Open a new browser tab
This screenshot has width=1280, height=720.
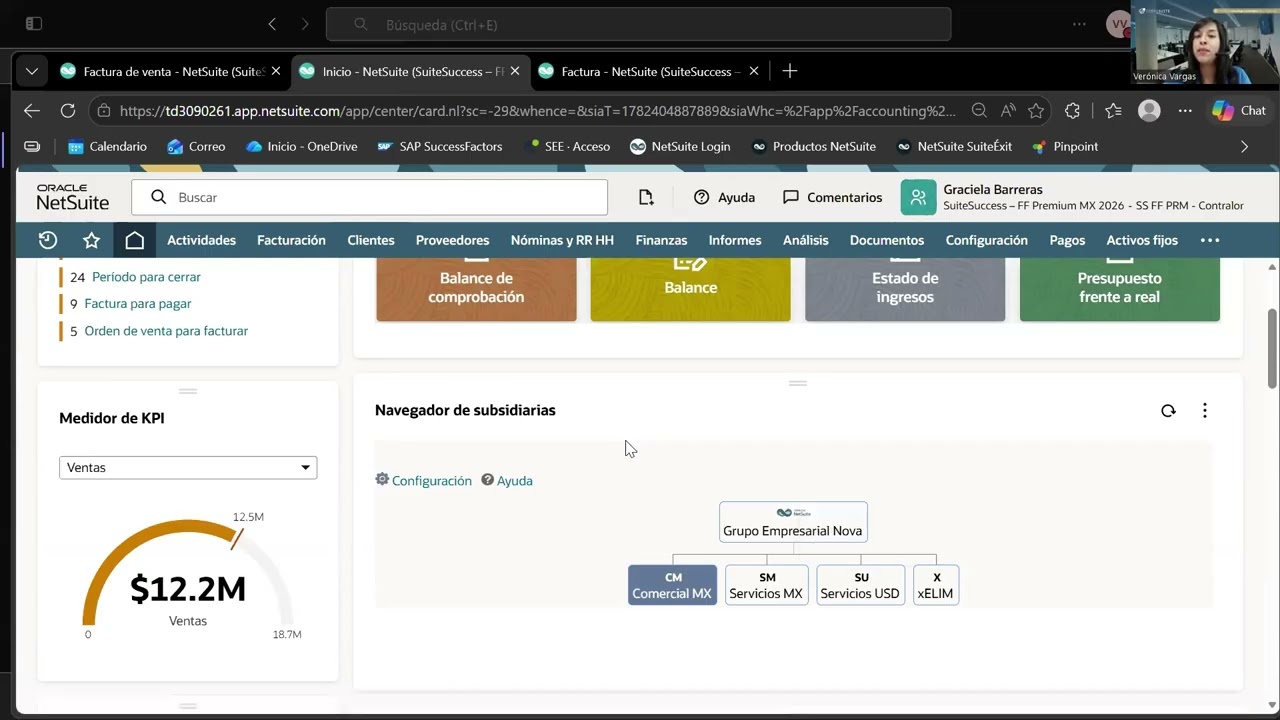790,71
